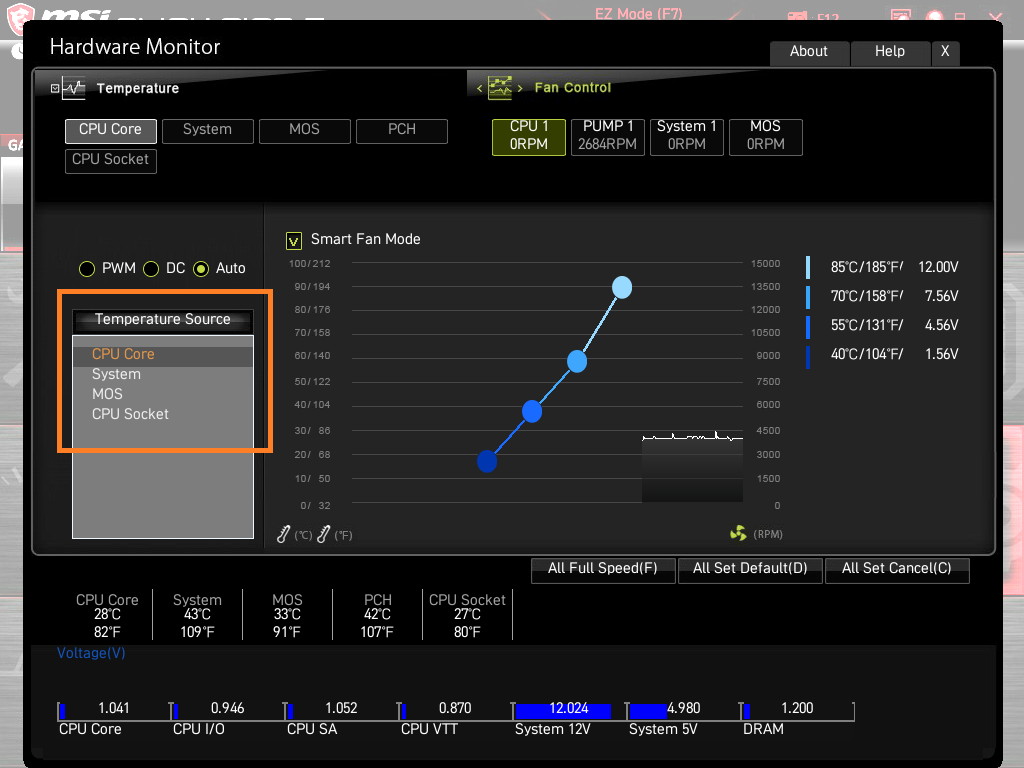Click the Fan Control chart icon
This screenshot has width=1024, height=768.
500,88
